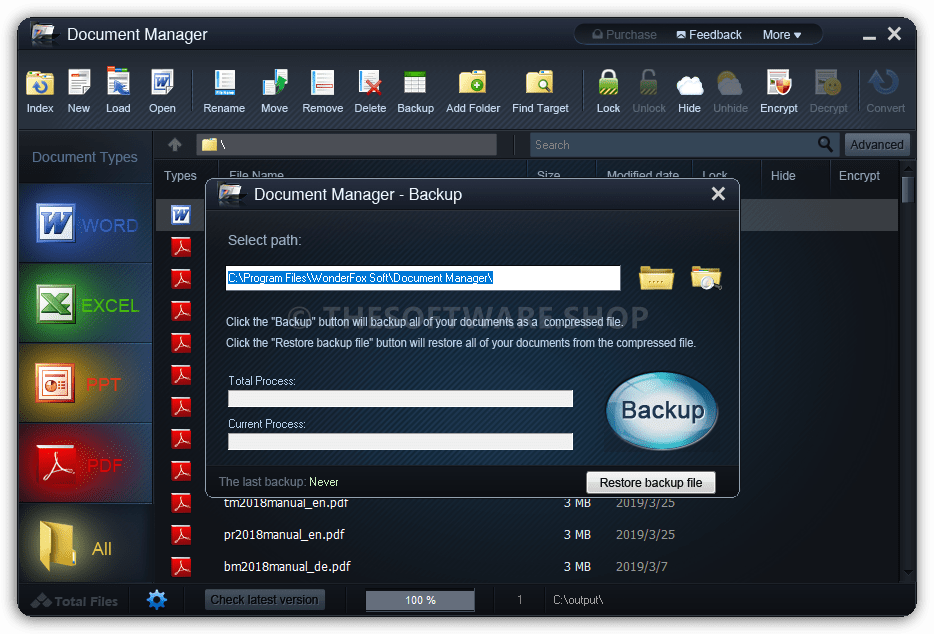Click the Encrypt shield icon
Viewport: 934px width, 634px height.
coord(779,91)
